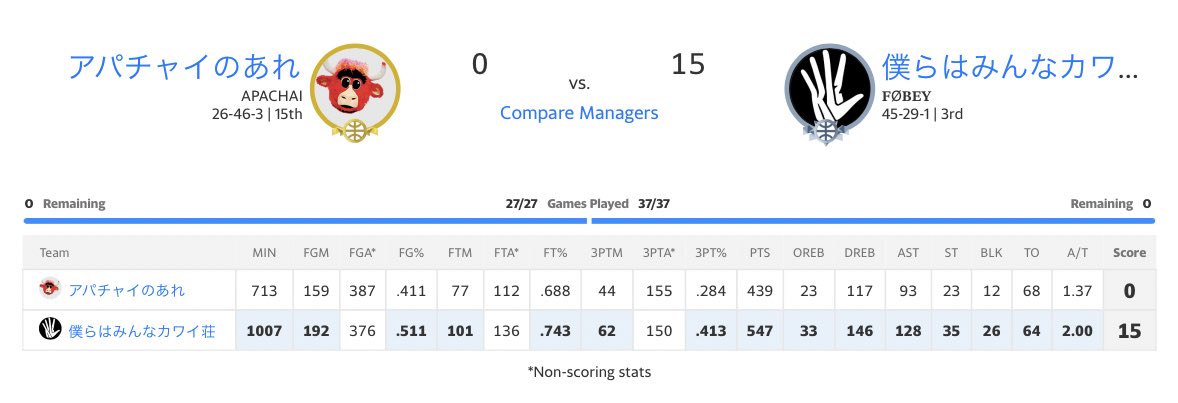Open 僕らはみんなカワイ荘 link in stats table

pos(141,330)
